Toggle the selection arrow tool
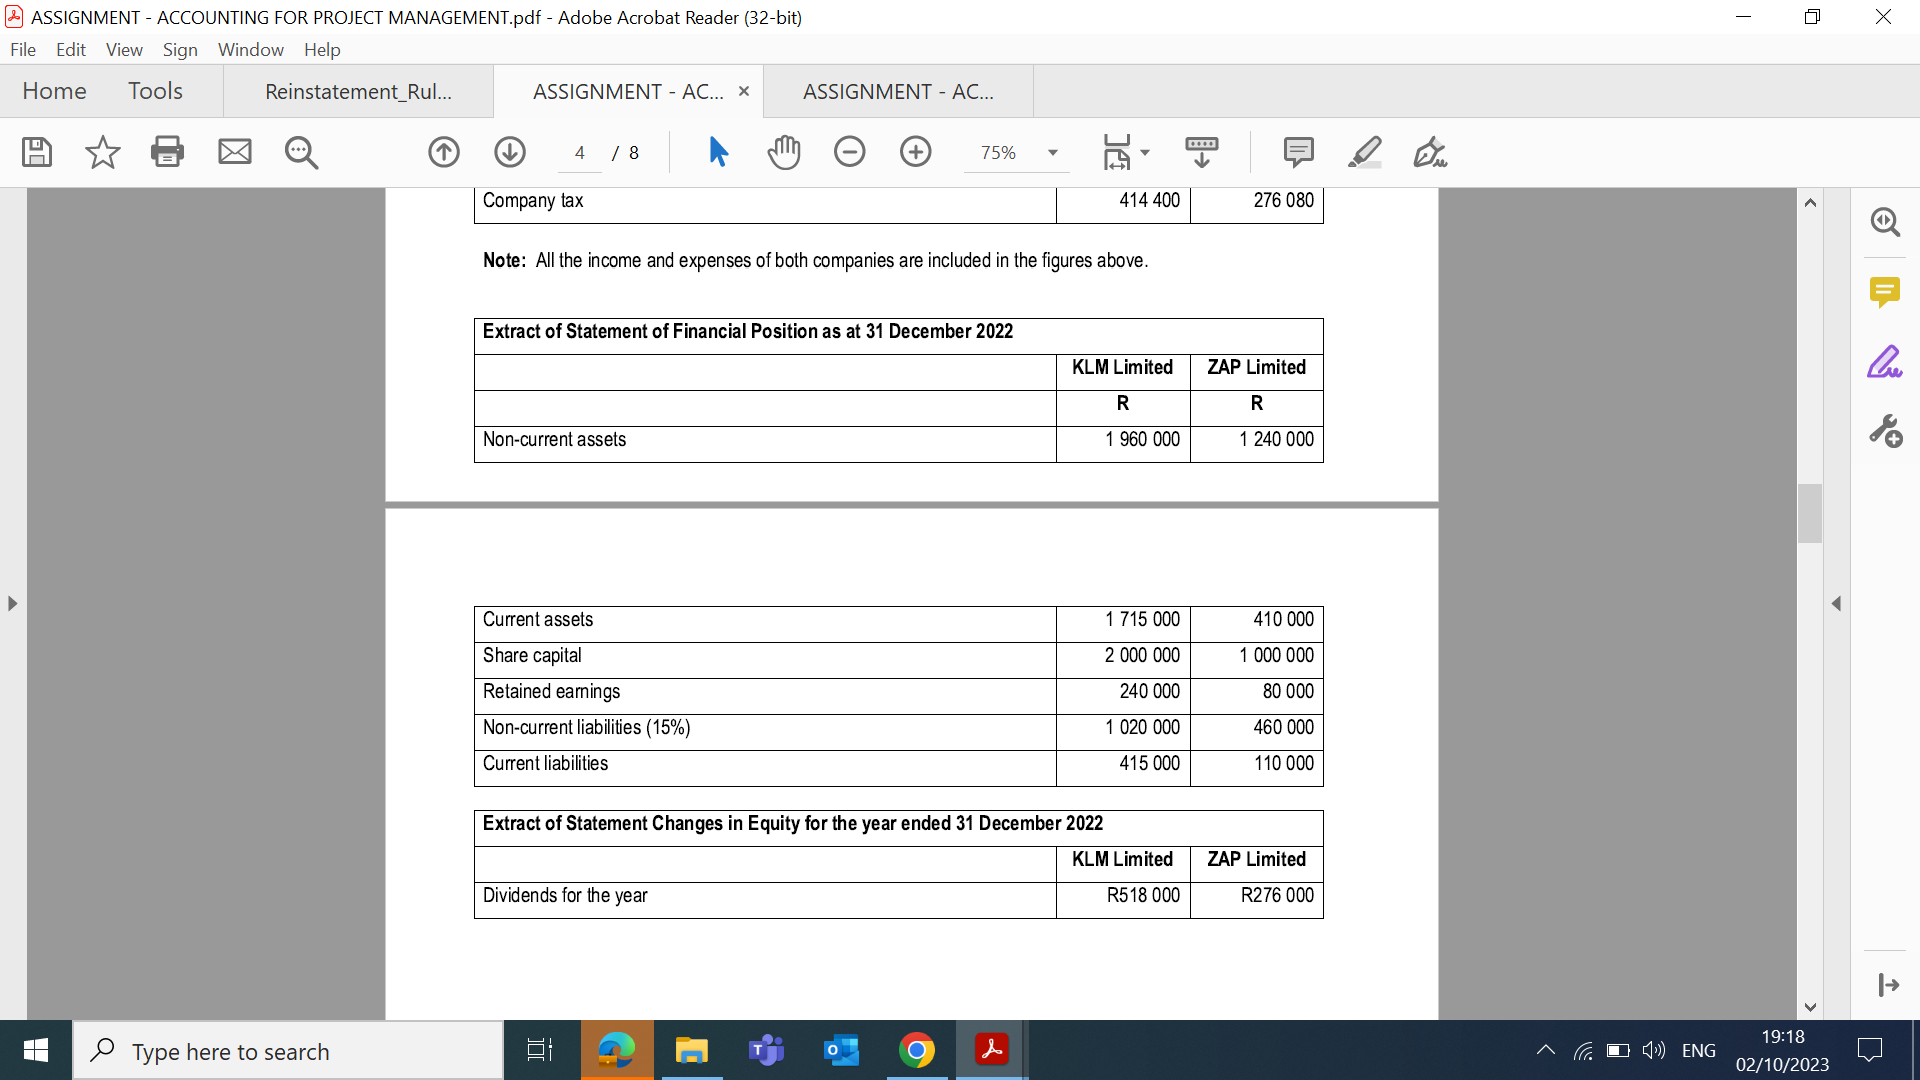This screenshot has height=1080, width=1920. click(x=717, y=152)
